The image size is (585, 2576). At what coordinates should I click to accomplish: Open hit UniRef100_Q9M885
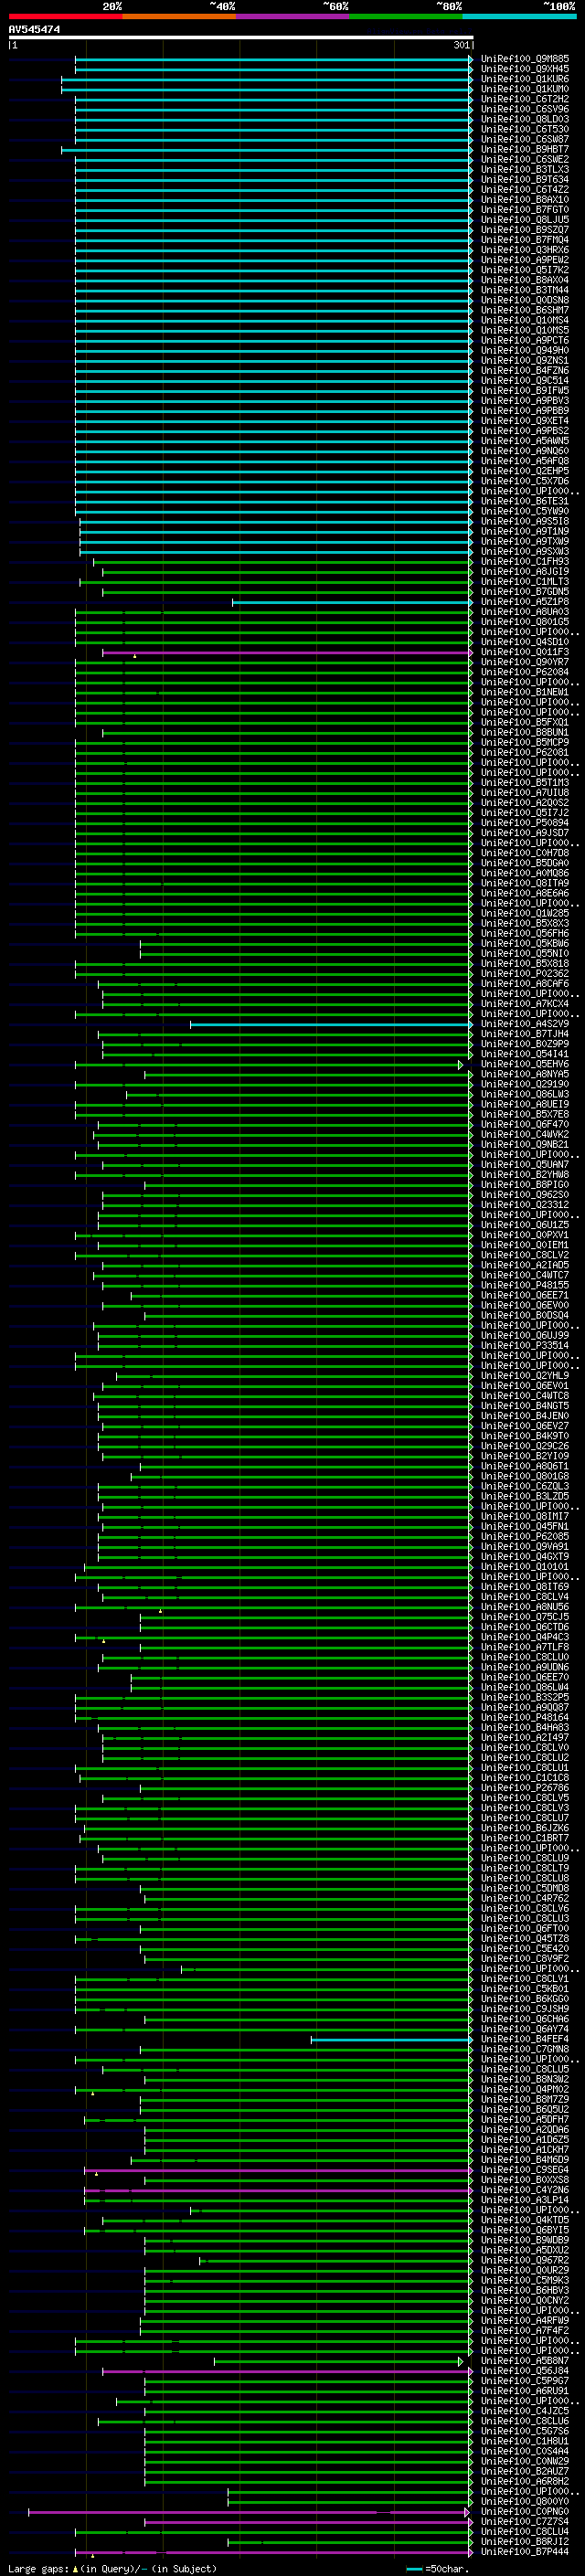click(x=524, y=59)
